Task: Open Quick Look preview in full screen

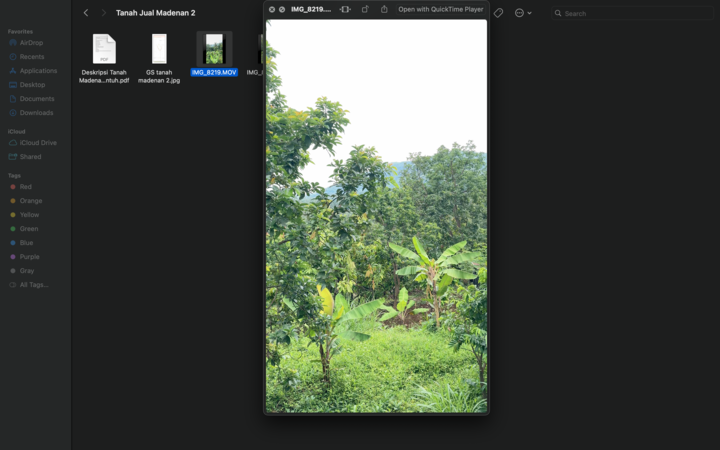Action: point(282,10)
